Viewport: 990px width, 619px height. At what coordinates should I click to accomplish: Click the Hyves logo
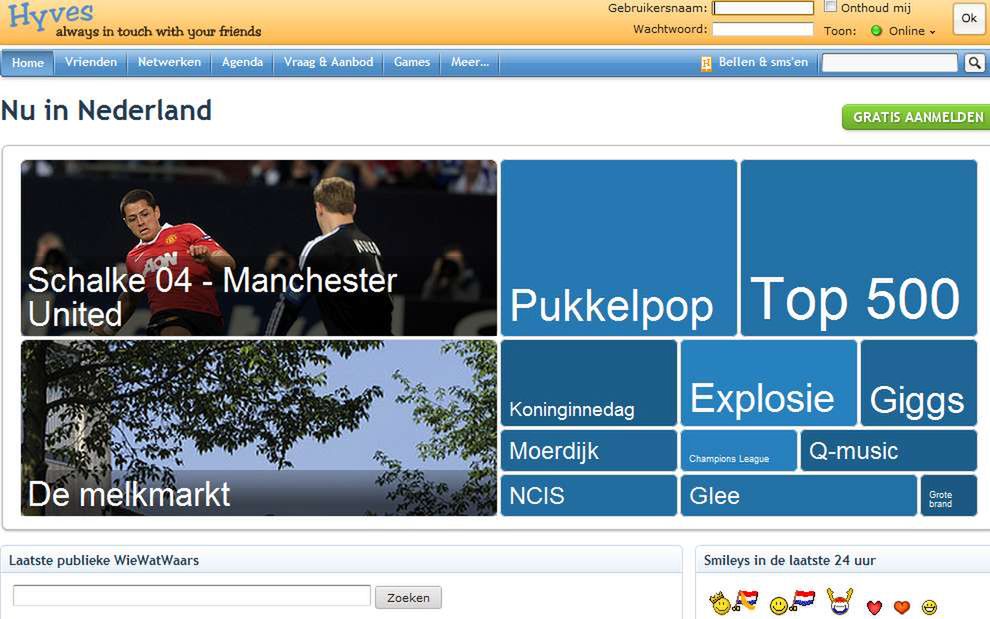51,15
